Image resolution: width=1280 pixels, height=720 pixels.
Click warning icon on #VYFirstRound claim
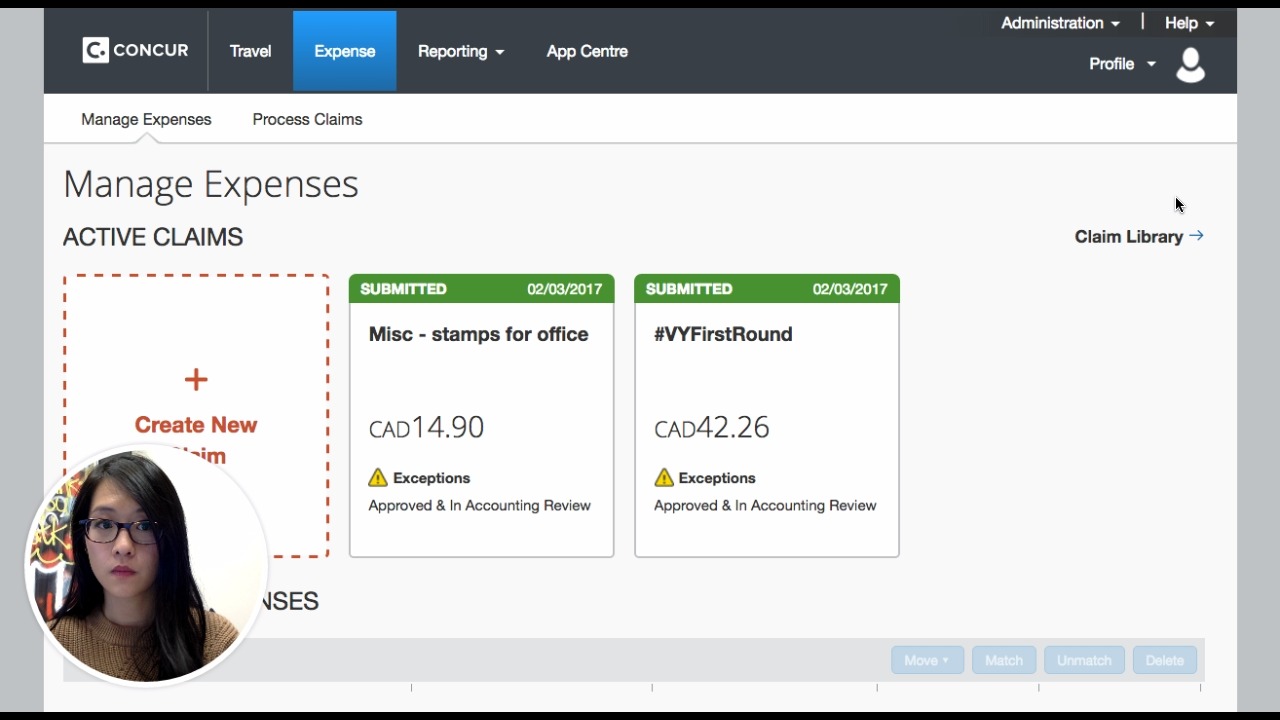tap(664, 477)
